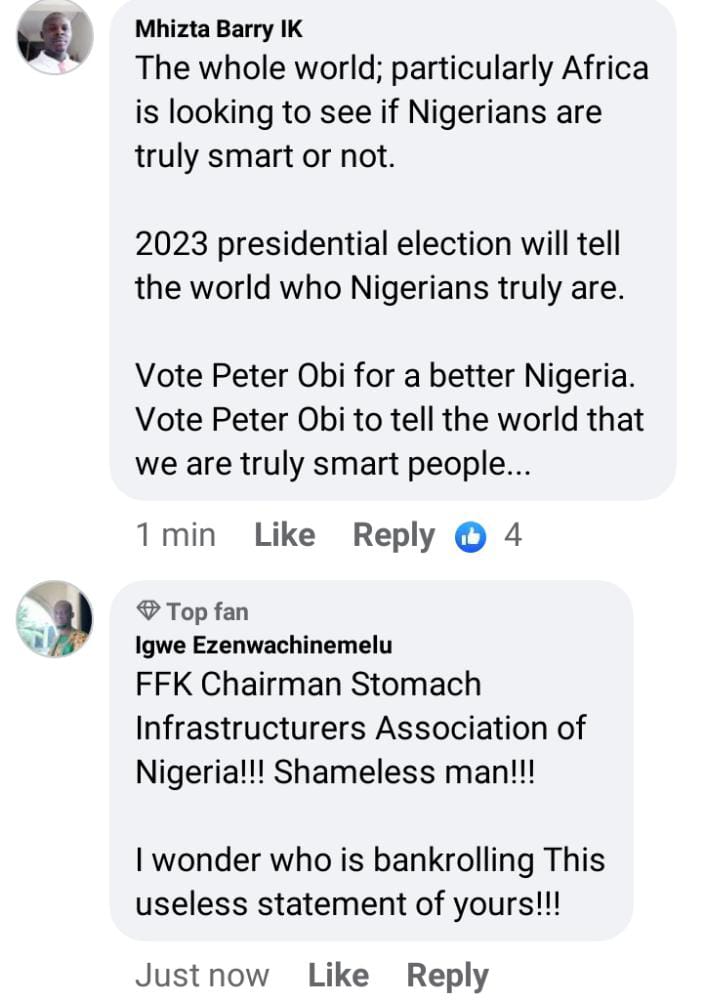Click the "2023 presidential election" paragraph
This screenshot has width=703, height=1000.
point(379,266)
